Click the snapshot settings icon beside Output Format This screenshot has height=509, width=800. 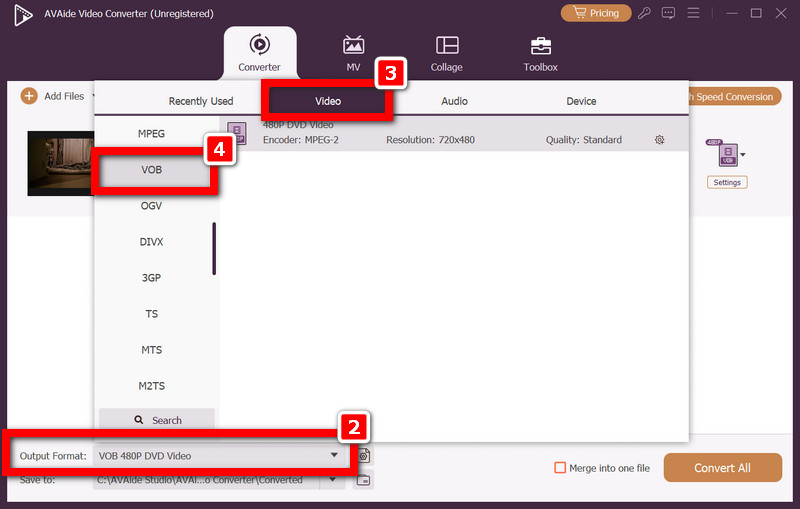click(x=364, y=455)
